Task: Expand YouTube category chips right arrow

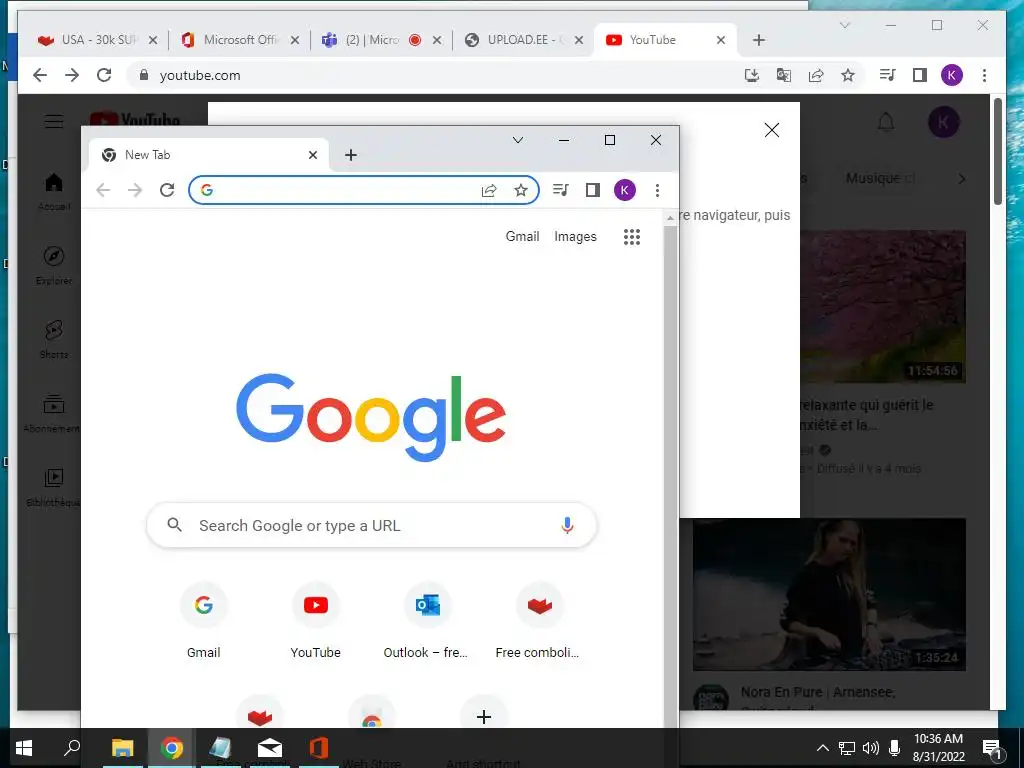Action: (x=961, y=178)
